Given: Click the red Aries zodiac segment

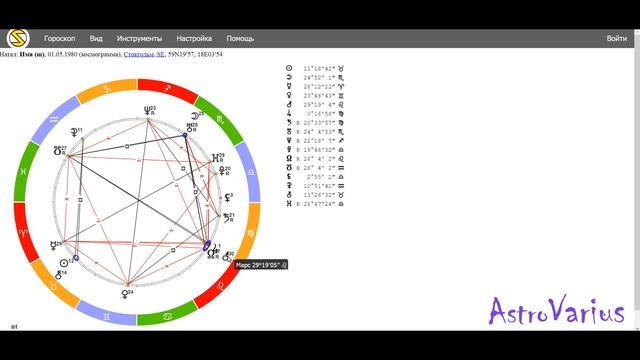Looking at the screenshot, I should (x=24, y=233).
